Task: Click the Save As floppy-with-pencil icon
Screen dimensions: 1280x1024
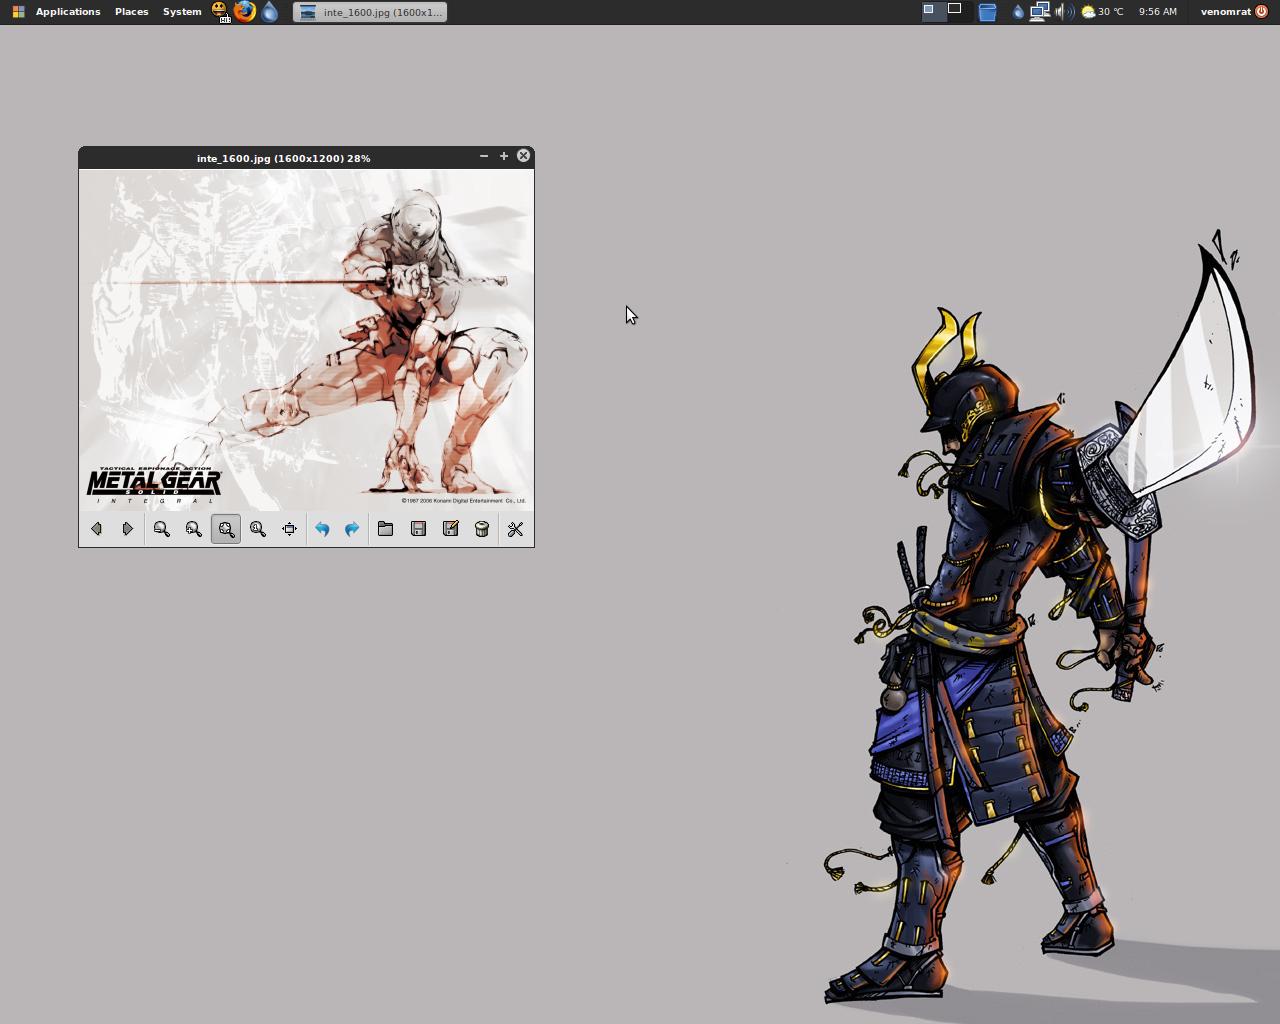Action: tap(450, 529)
